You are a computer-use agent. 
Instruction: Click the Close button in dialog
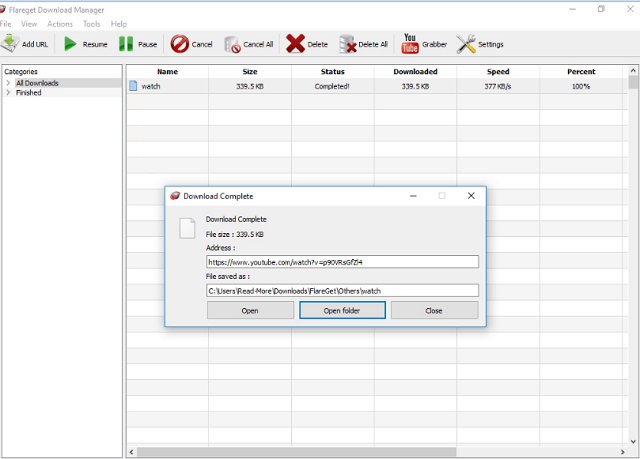point(434,310)
